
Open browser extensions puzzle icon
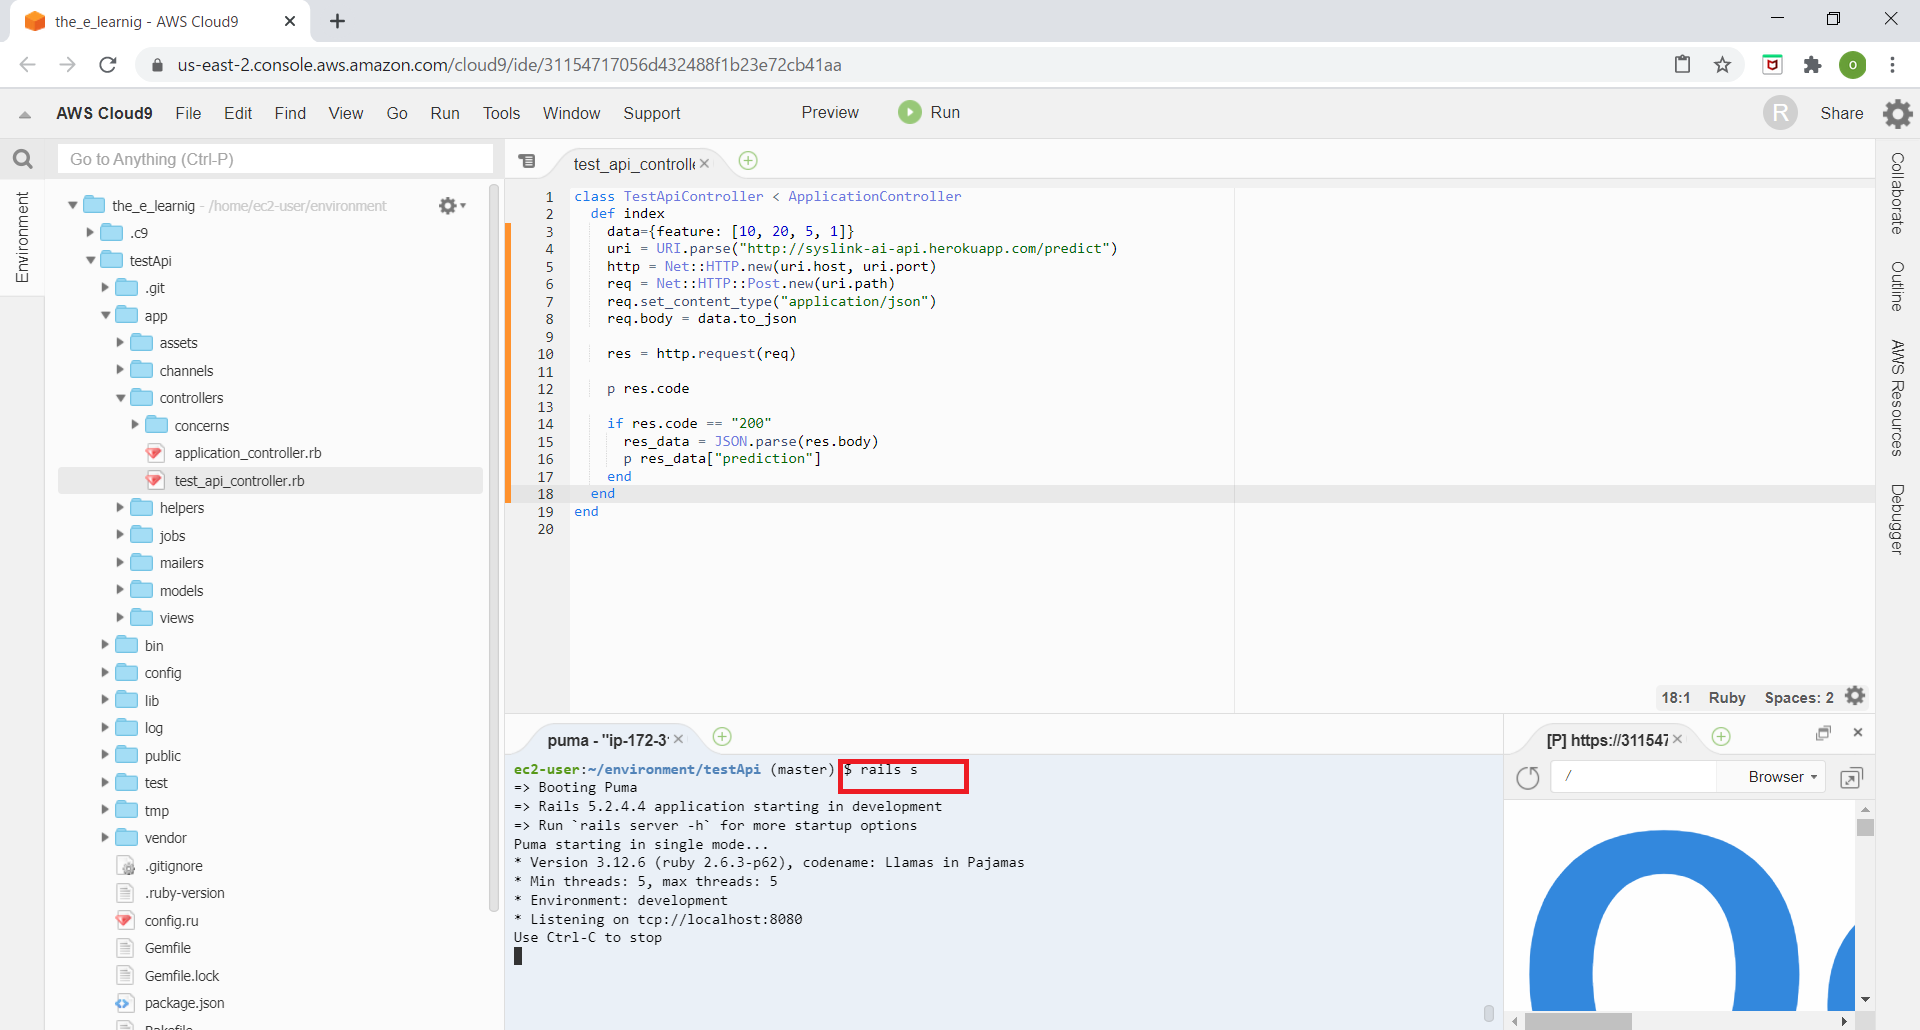click(x=1812, y=65)
